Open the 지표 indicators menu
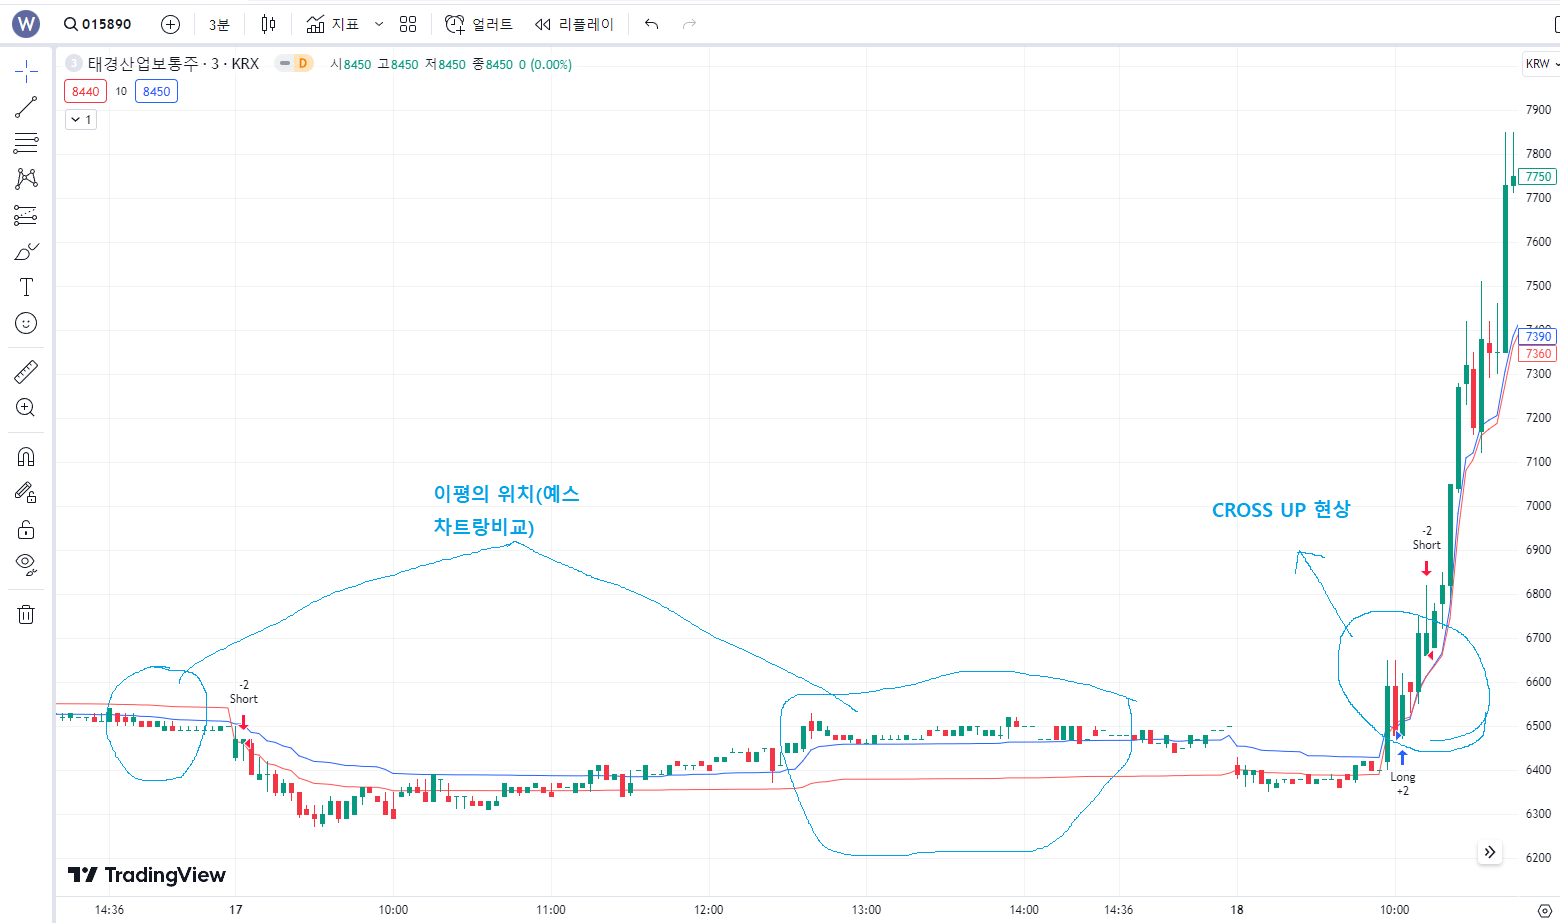Screen dimensions: 1560x923 click(x=333, y=24)
